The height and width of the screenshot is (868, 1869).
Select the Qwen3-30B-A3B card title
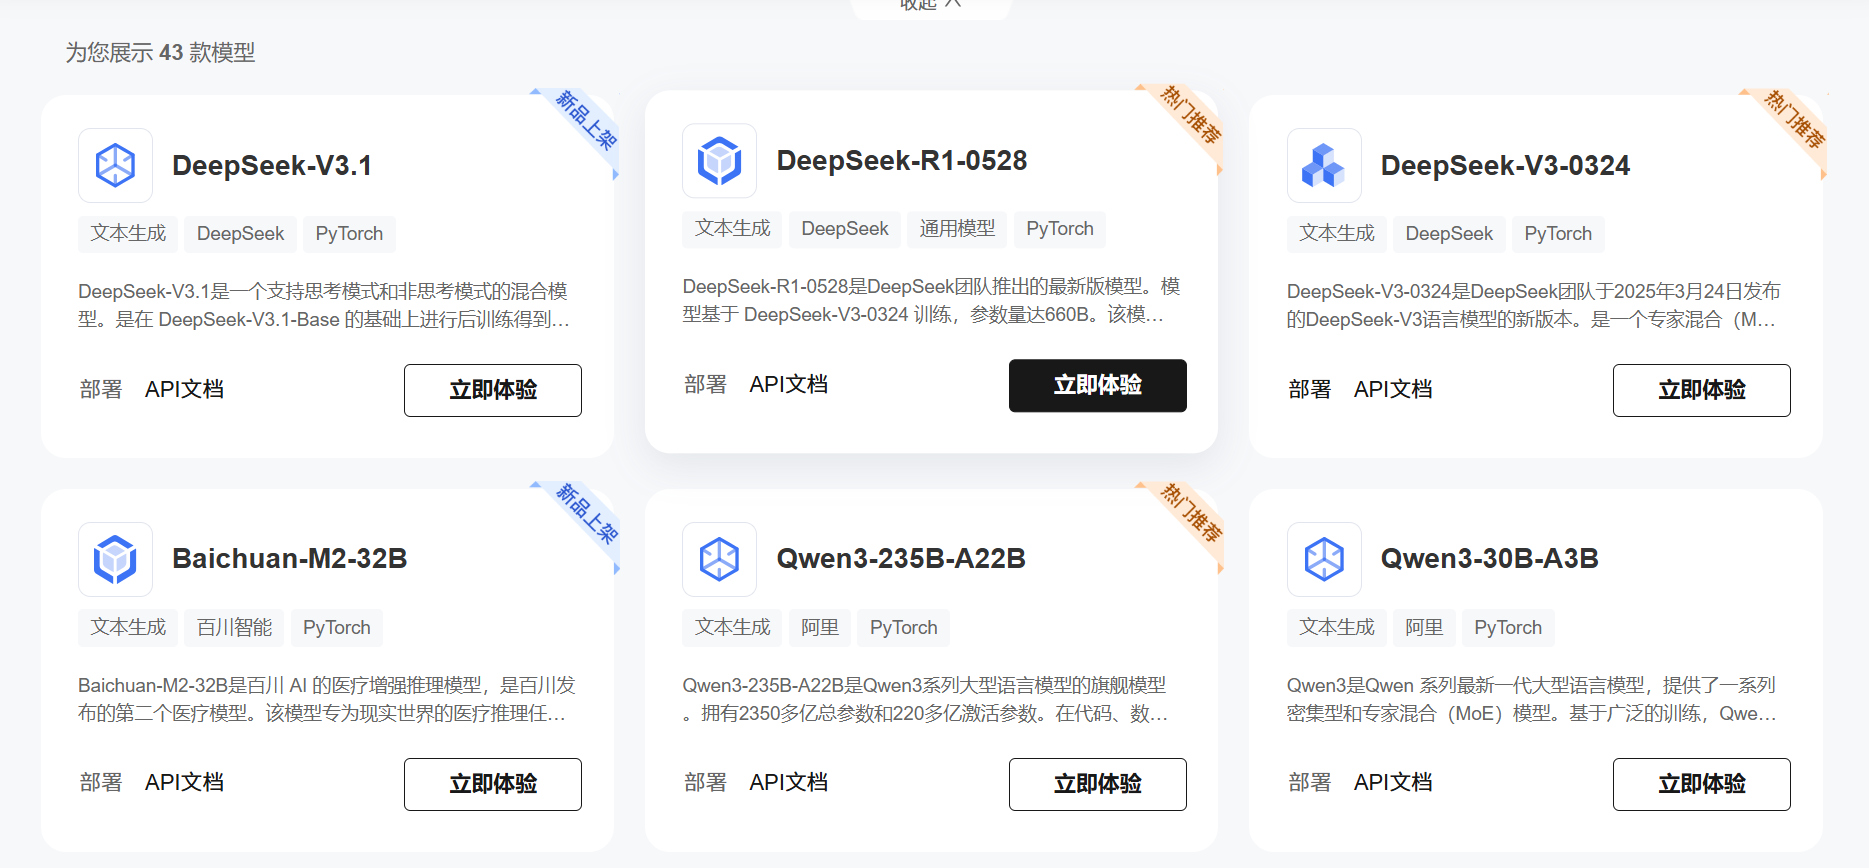[1490, 558]
